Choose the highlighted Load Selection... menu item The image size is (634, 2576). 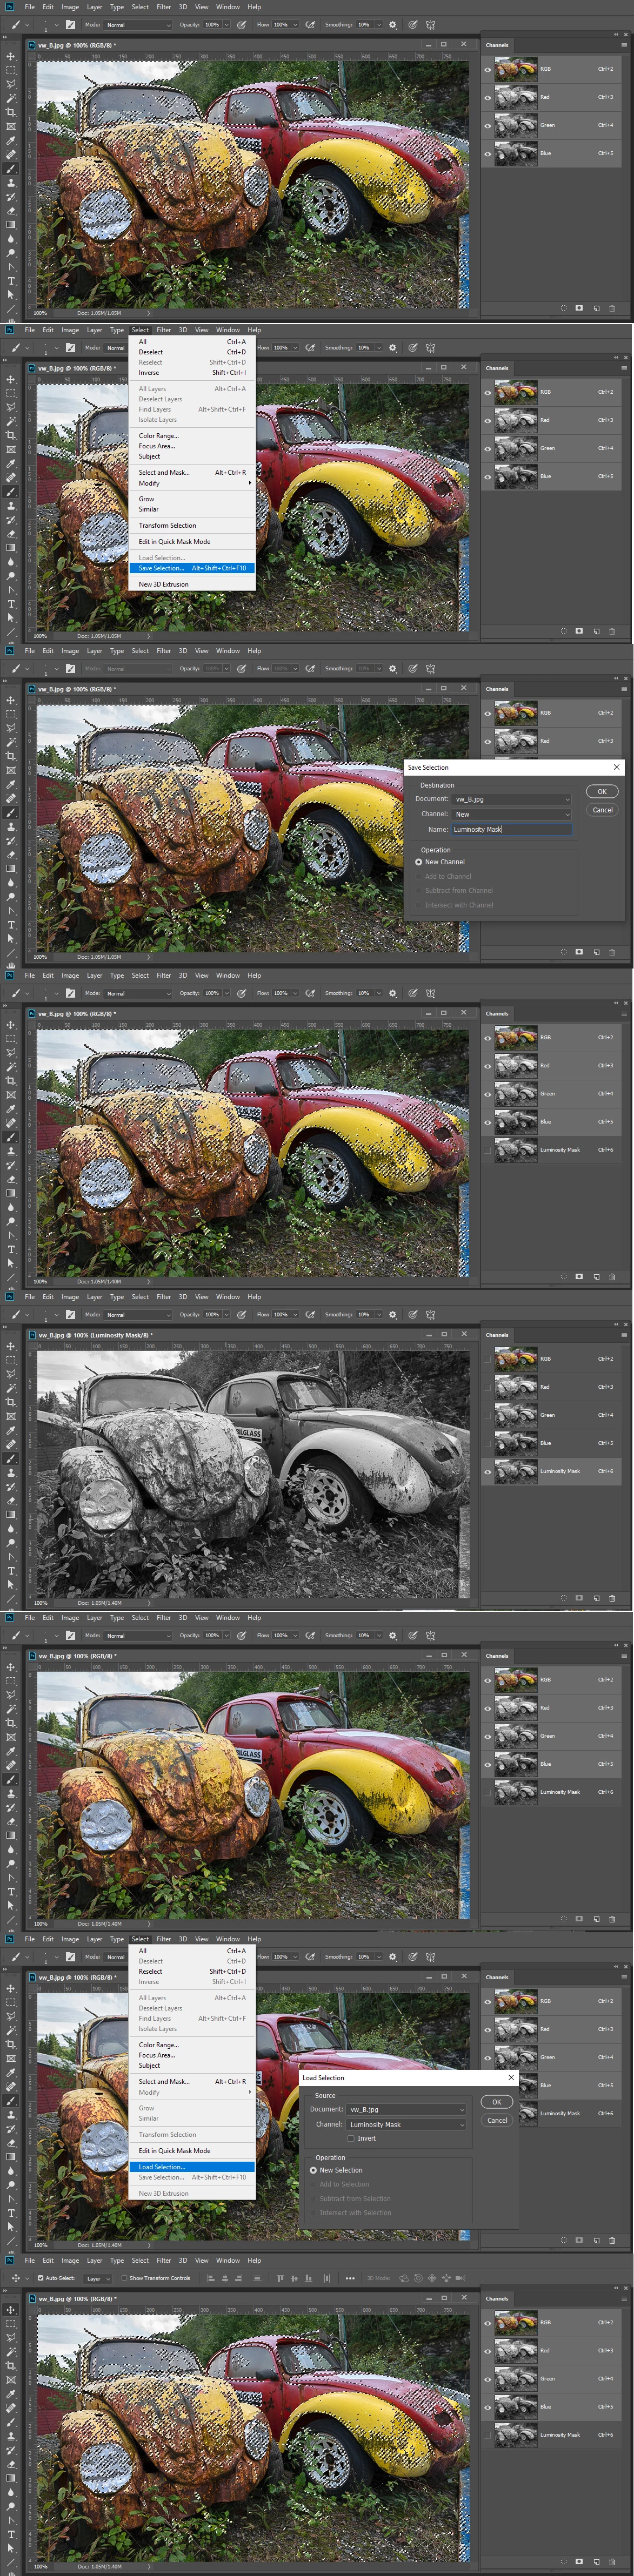(192, 2167)
